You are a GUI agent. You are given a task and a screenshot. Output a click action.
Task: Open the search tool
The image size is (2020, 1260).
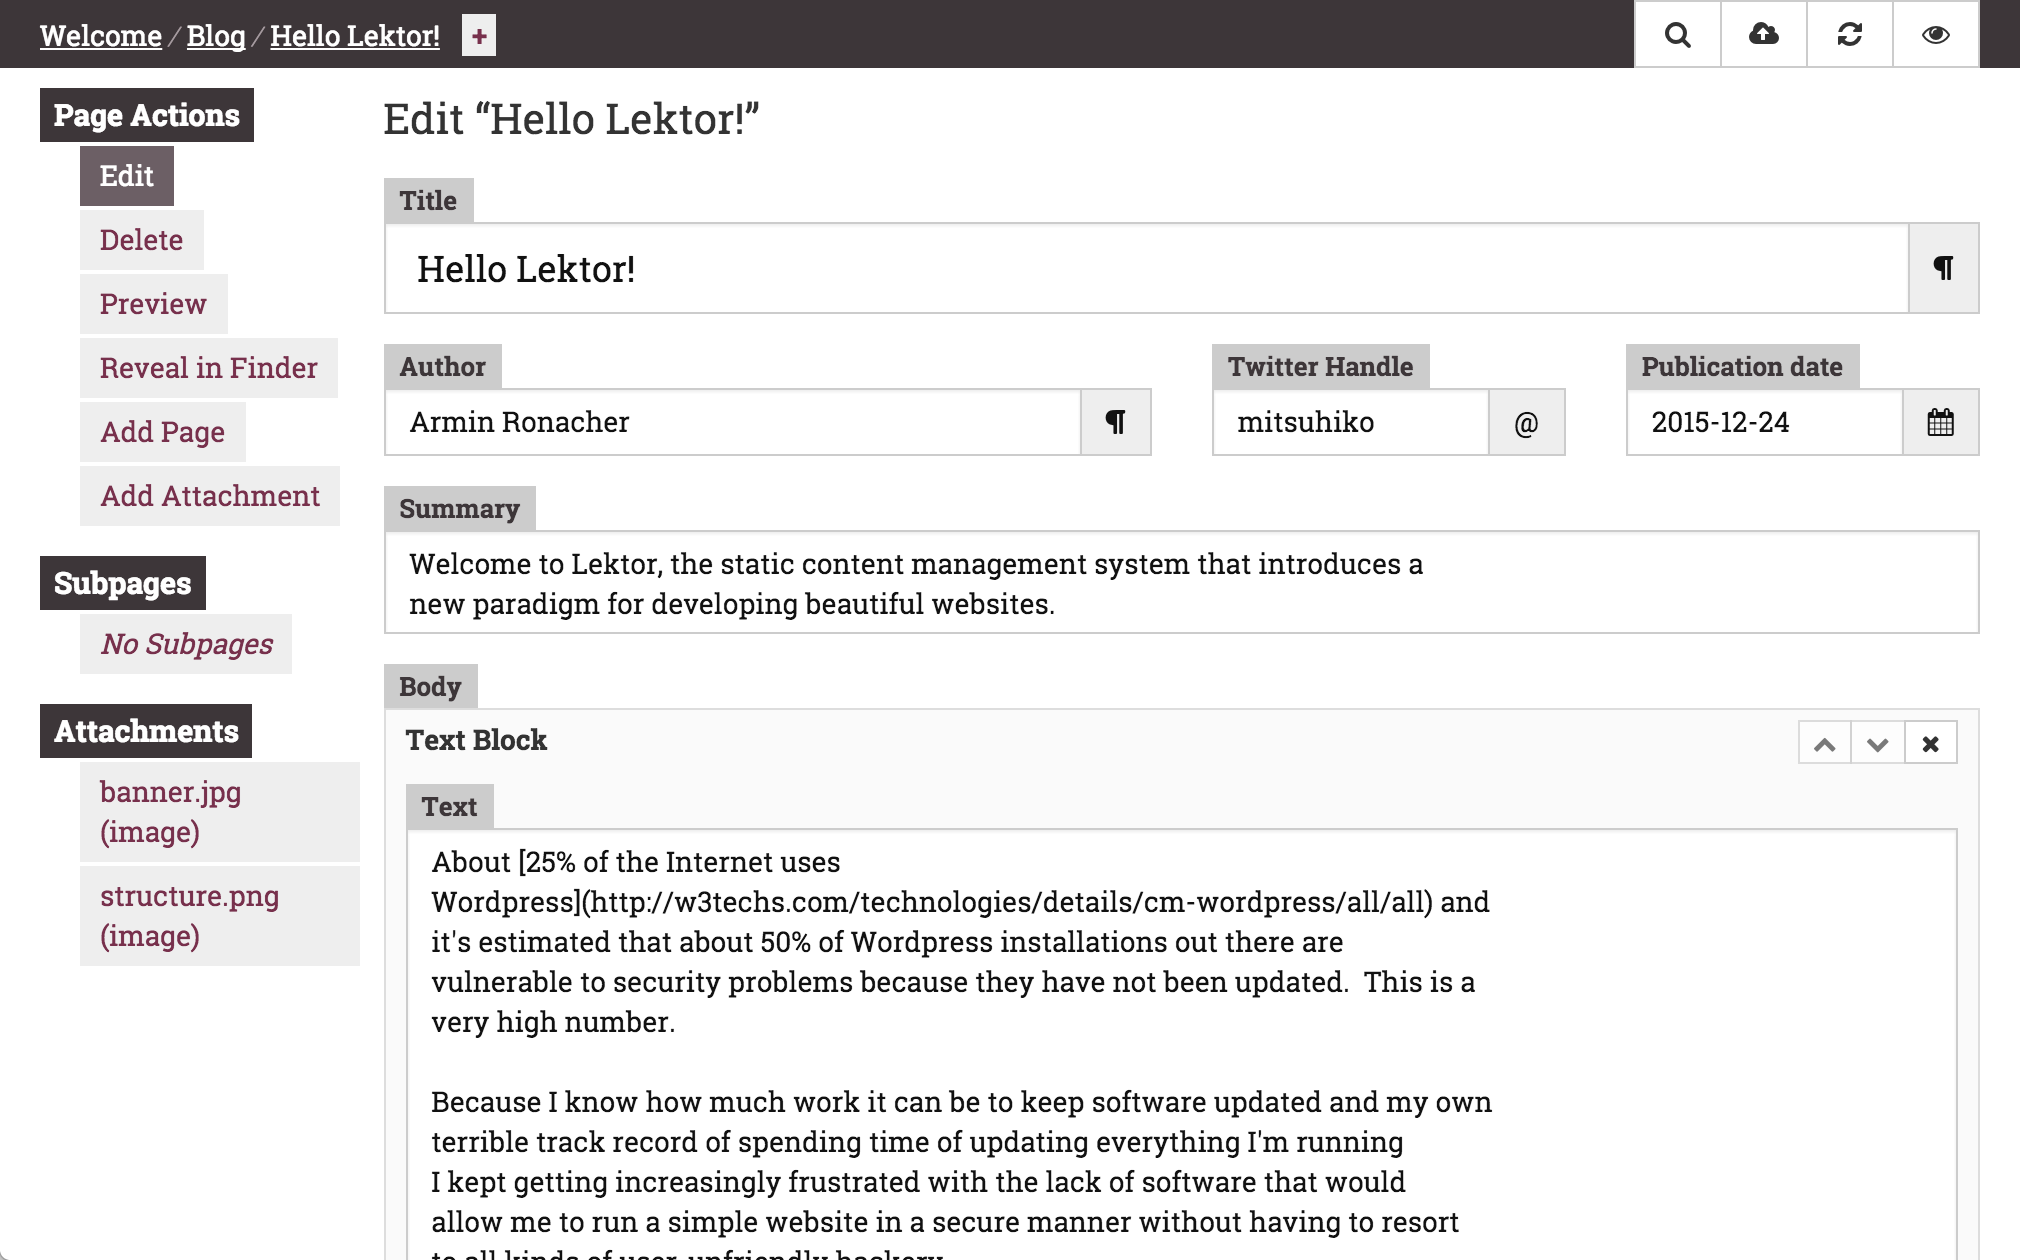click(x=1678, y=35)
